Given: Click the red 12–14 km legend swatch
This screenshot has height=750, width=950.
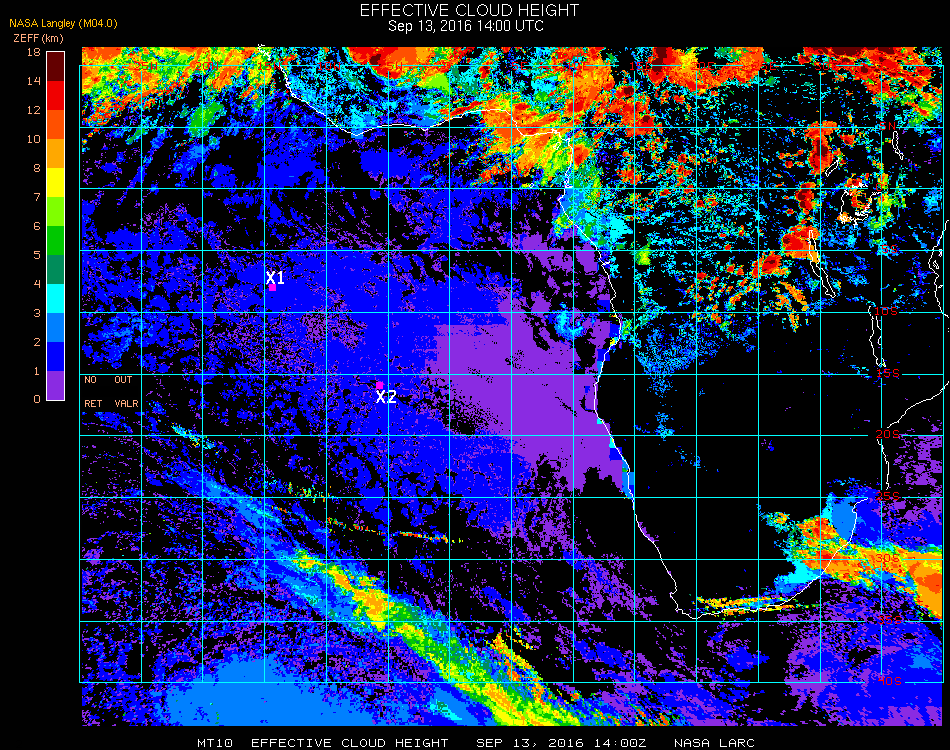Looking at the screenshot, I should coord(55,96).
